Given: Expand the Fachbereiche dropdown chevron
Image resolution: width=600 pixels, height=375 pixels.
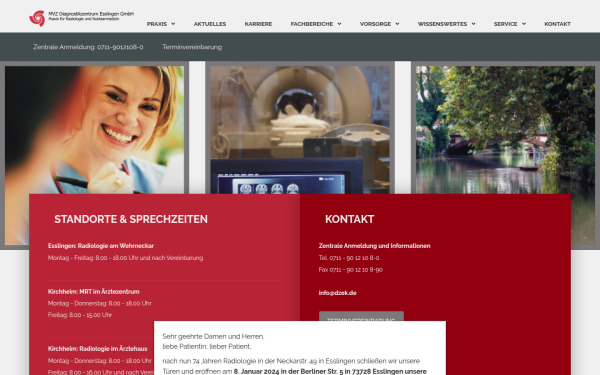Looking at the screenshot, I should coord(339,24).
